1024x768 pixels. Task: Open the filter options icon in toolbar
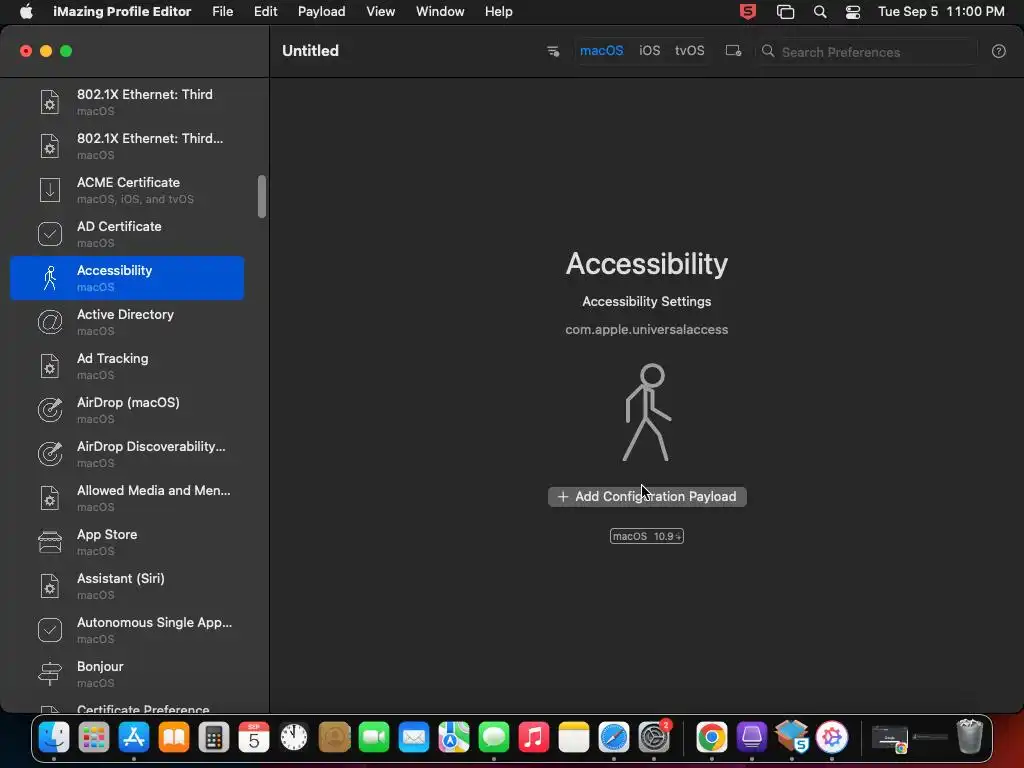click(552, 51)
